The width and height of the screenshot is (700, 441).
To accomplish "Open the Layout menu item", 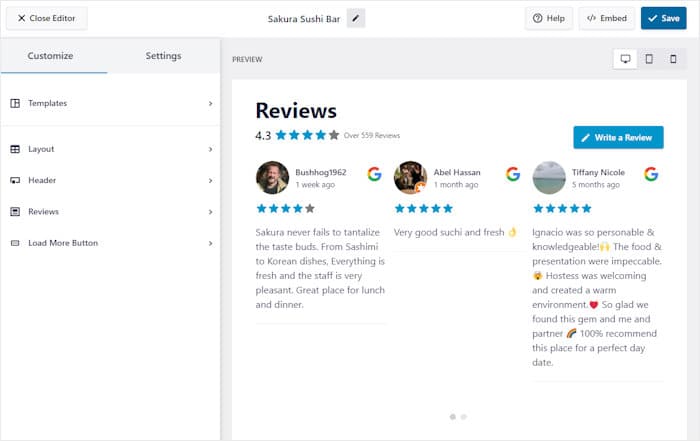I will tap(110, 149).
